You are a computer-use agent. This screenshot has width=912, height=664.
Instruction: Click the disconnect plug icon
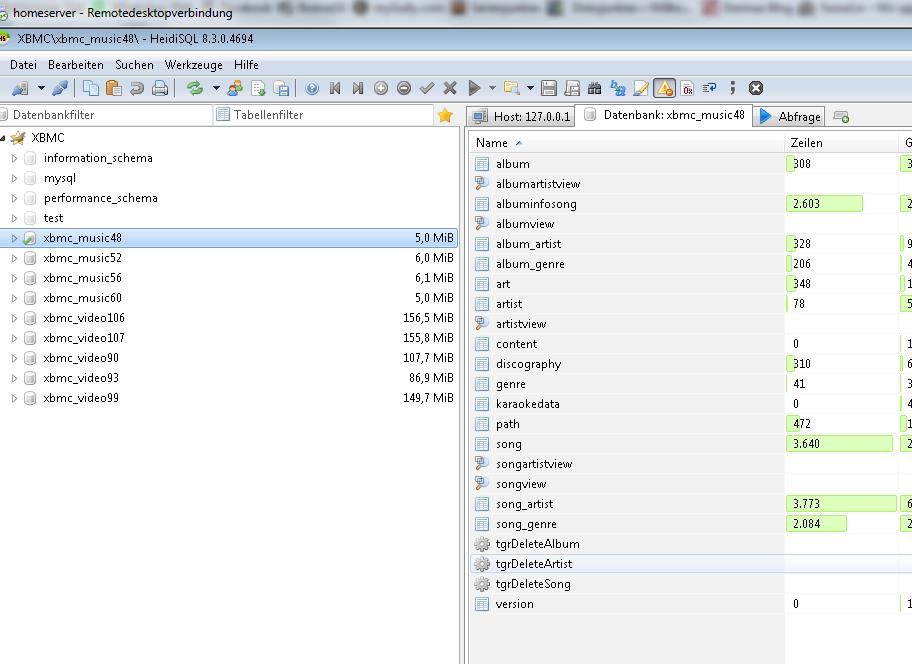(x=60, y=88)
